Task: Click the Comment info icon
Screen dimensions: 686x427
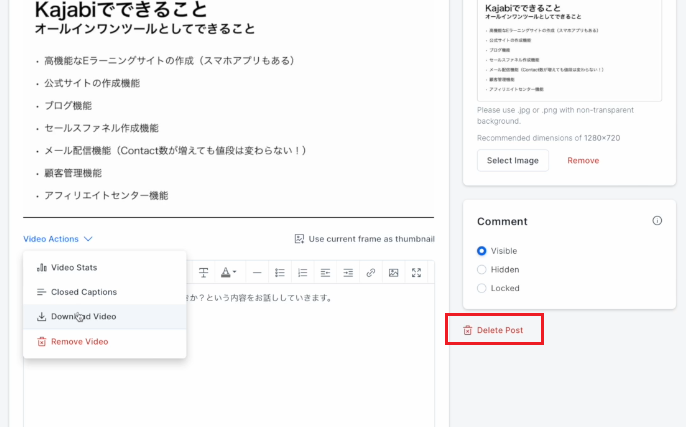Action: pyautogui.click(x=657, y=221)
